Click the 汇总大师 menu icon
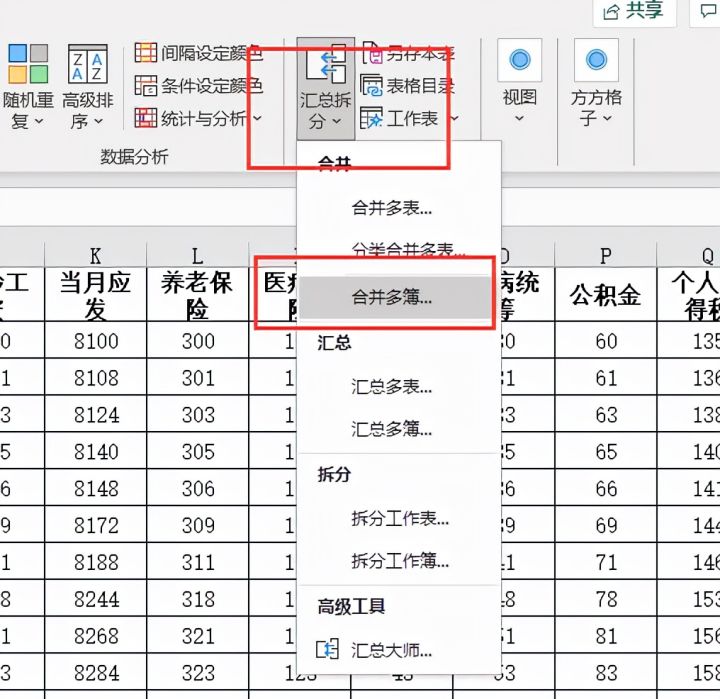 click(327, 649)
